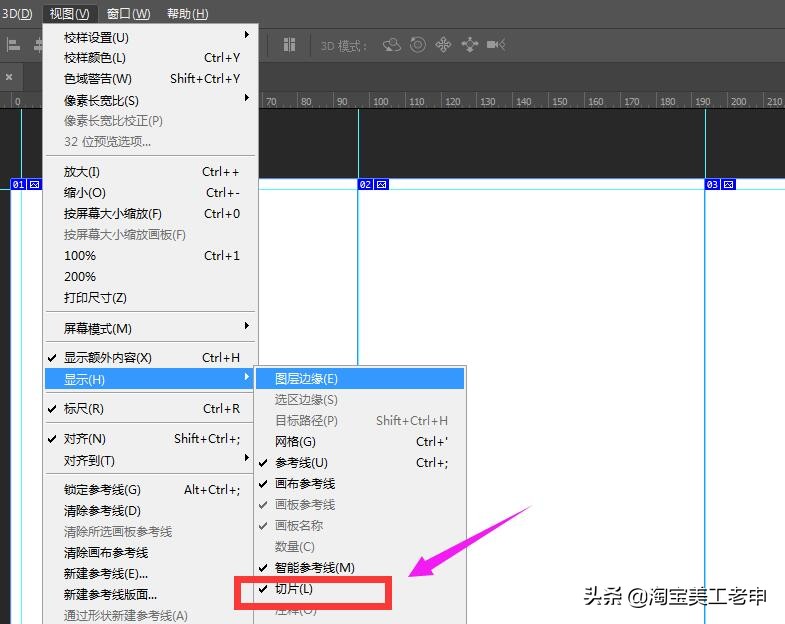This screenshot has height=624, width=785.
Task: Expand the 对齐到(T) submenu
Action: (151, 460)
